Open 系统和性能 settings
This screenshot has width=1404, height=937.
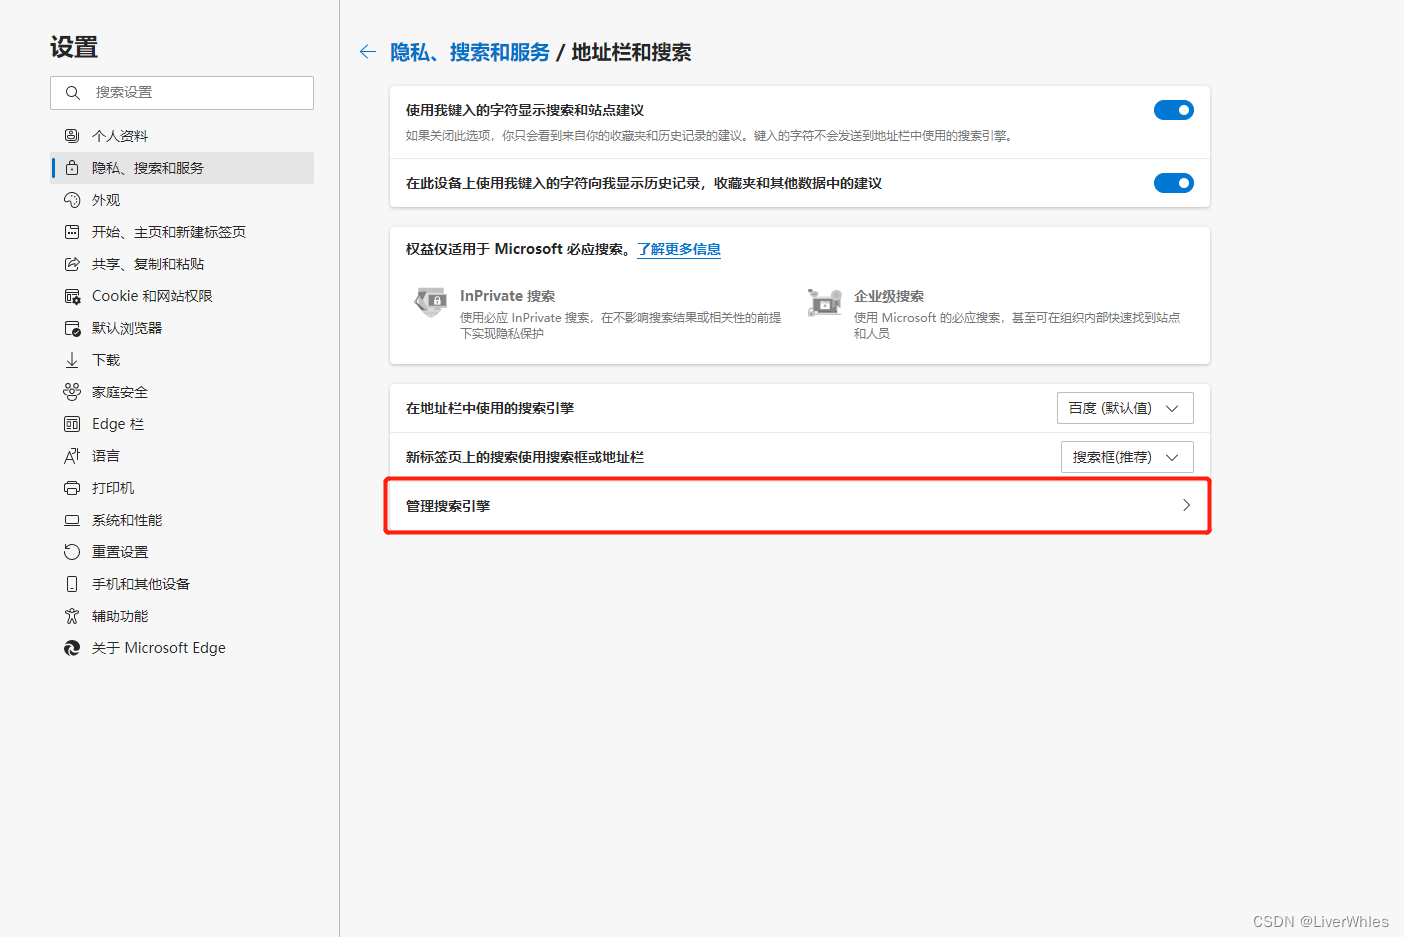tap(182, 520)
